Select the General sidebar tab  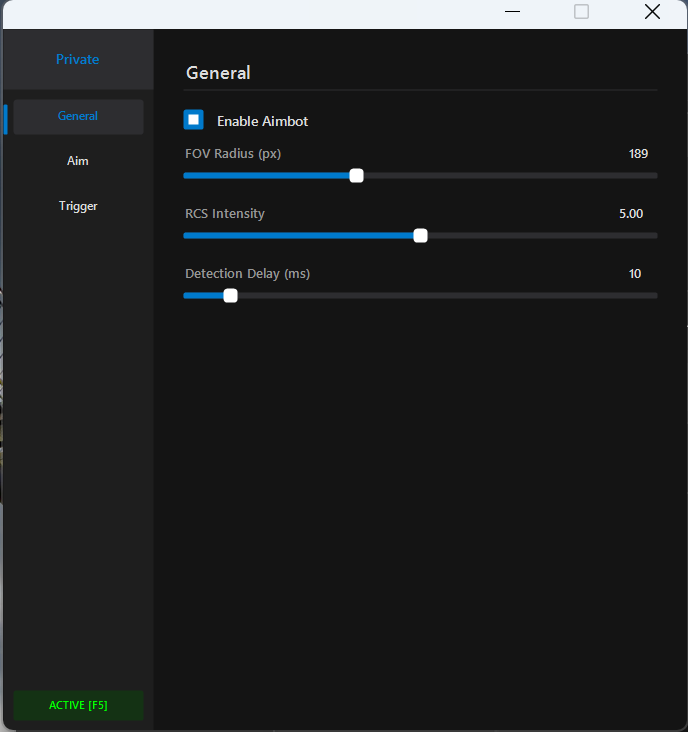(78, 116)
